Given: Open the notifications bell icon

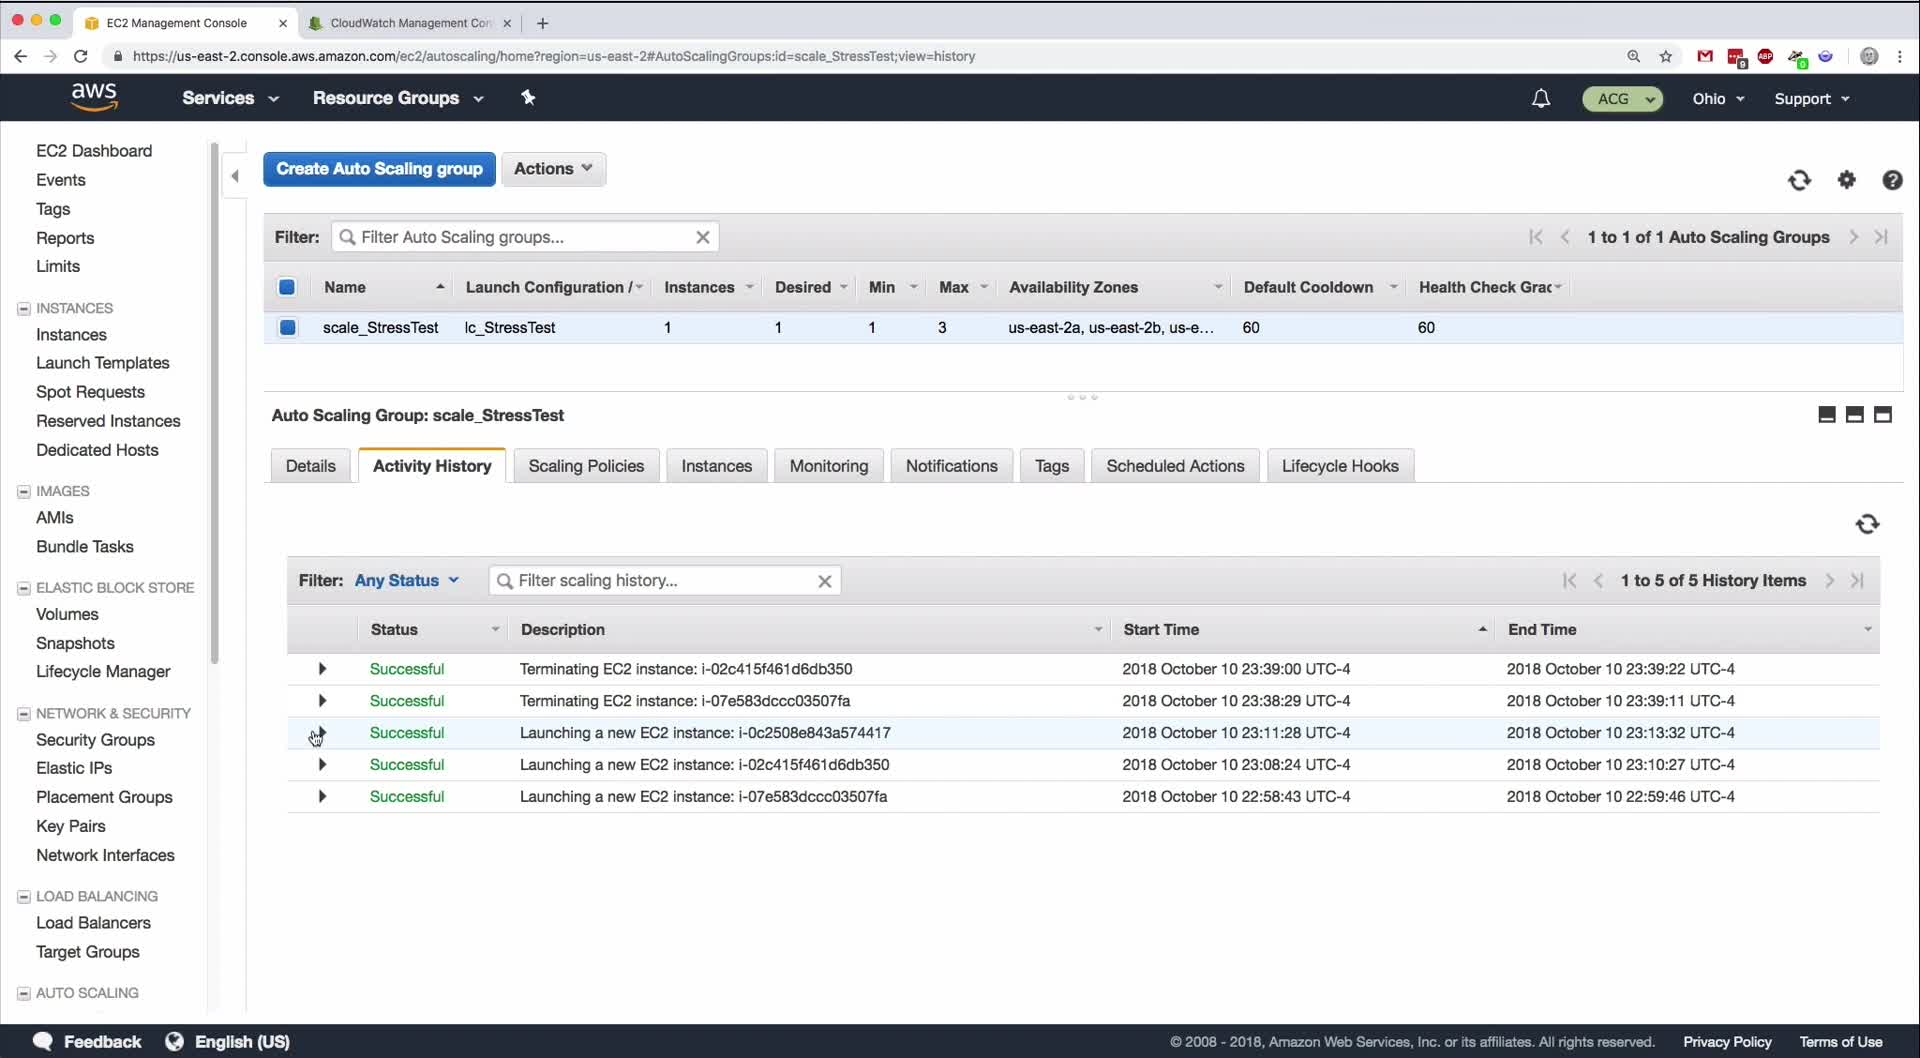Looking at the screenshot, I should click(1541, 98).
